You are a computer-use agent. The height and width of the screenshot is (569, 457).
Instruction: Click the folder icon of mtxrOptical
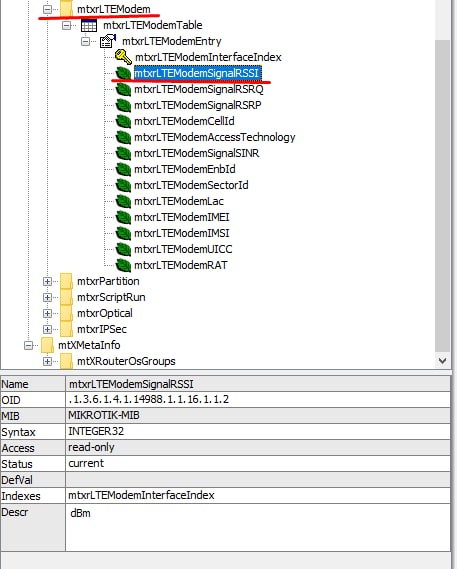point(66,313)
